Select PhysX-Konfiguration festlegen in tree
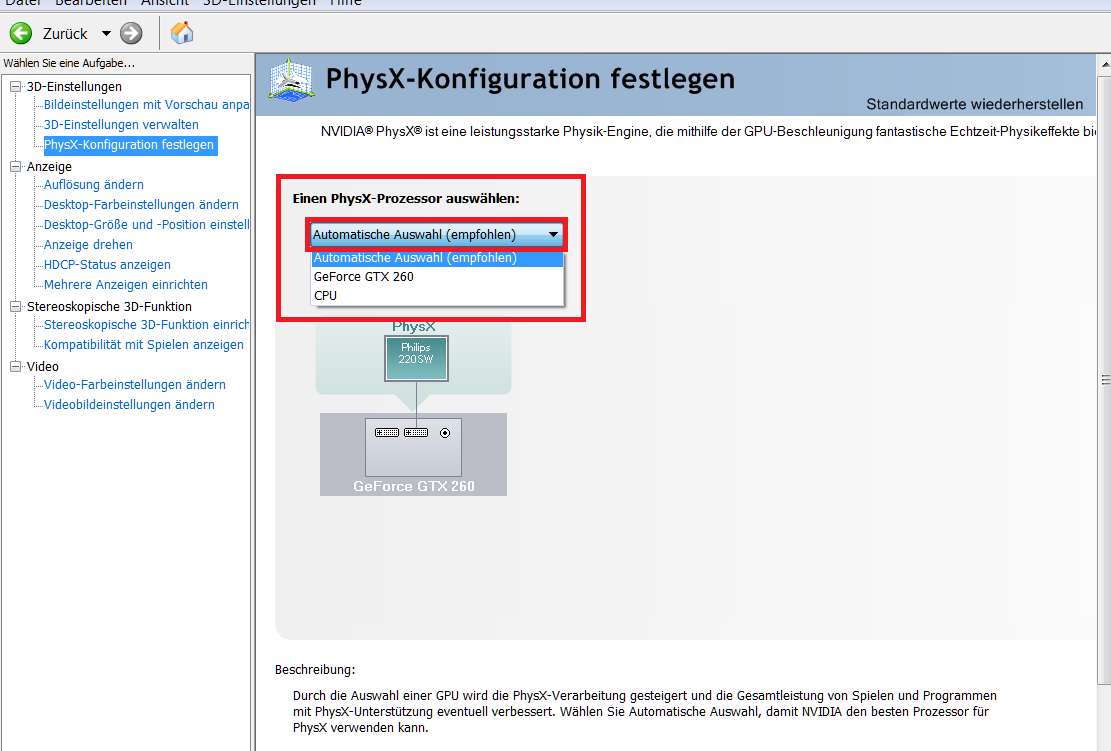The image size is (1111, 751). (x=130, y=145)
